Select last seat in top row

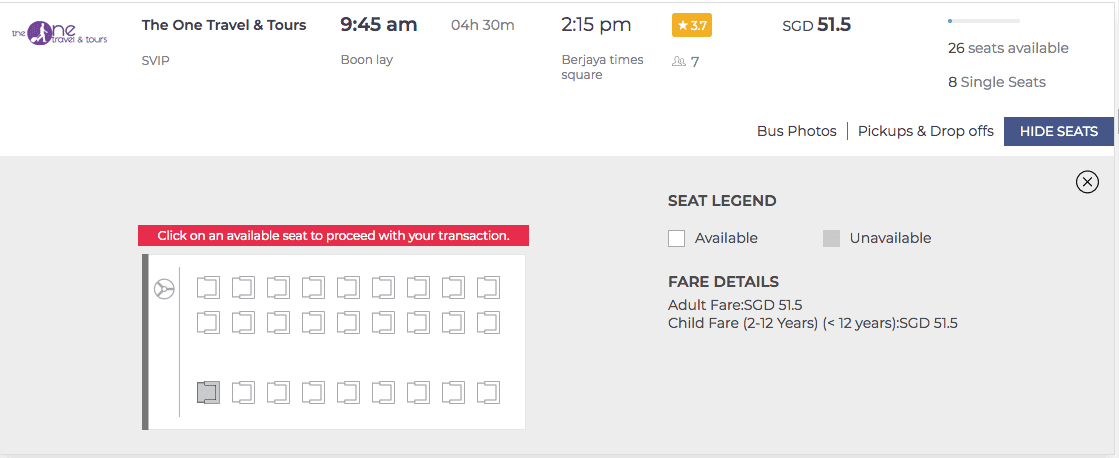[x=488, y=287]
